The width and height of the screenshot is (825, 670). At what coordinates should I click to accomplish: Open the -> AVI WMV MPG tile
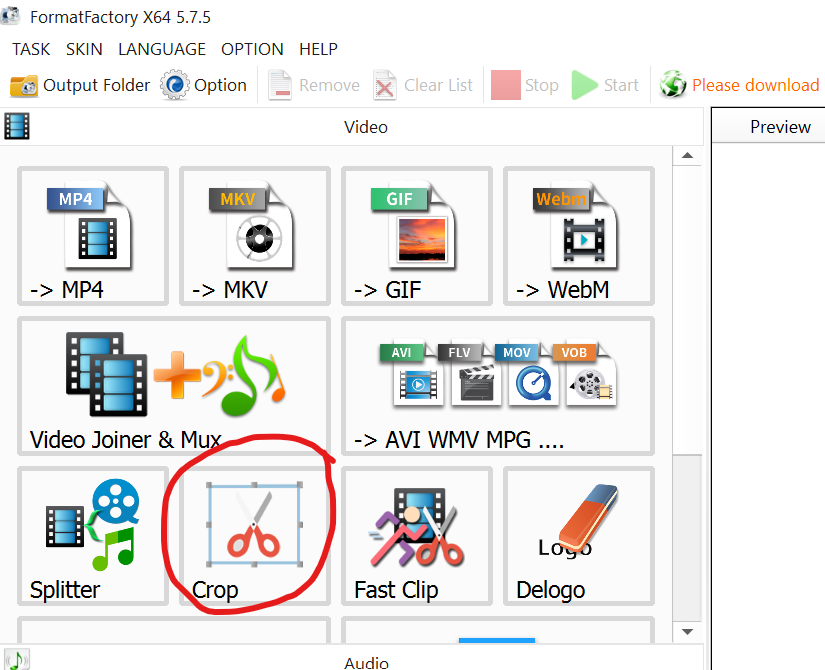click(498, 386)
